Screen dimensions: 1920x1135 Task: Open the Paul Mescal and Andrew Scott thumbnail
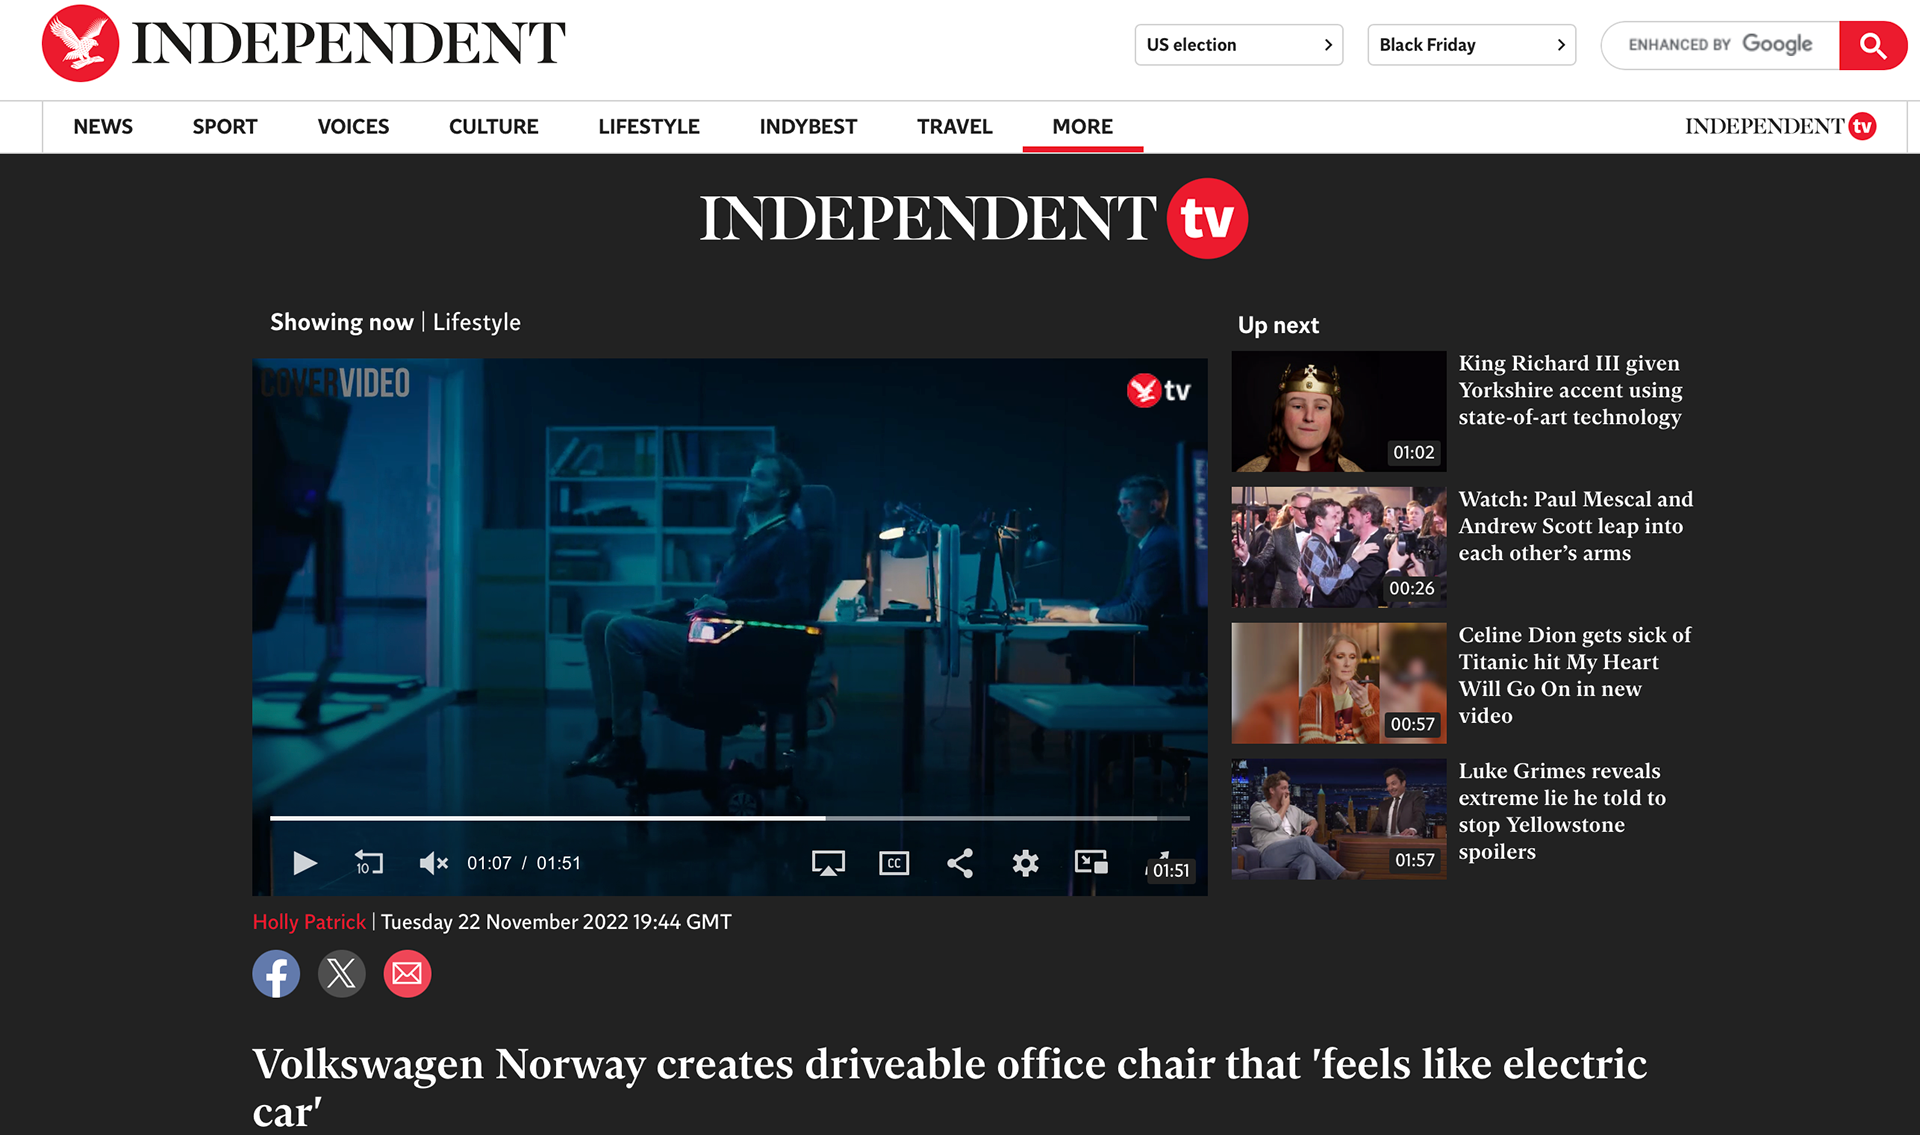(x=1338, y=547)
